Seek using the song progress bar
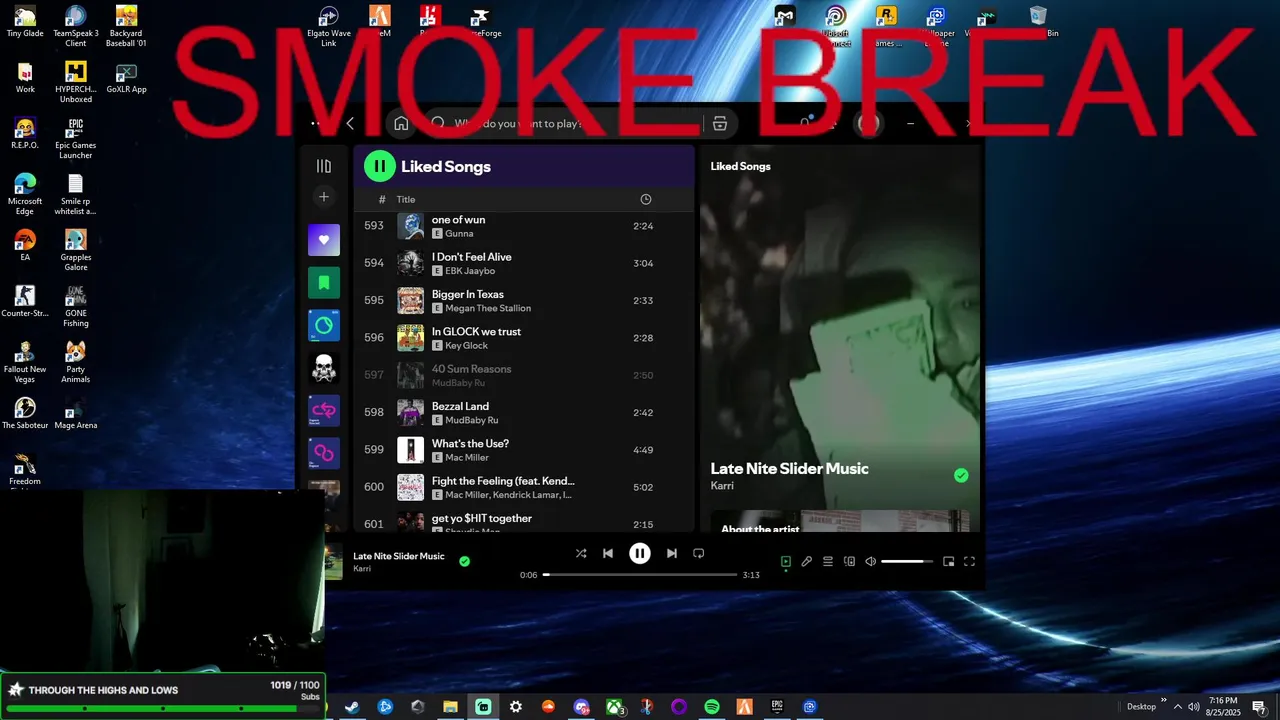The image size is (1280, 720). coord(640,575)
